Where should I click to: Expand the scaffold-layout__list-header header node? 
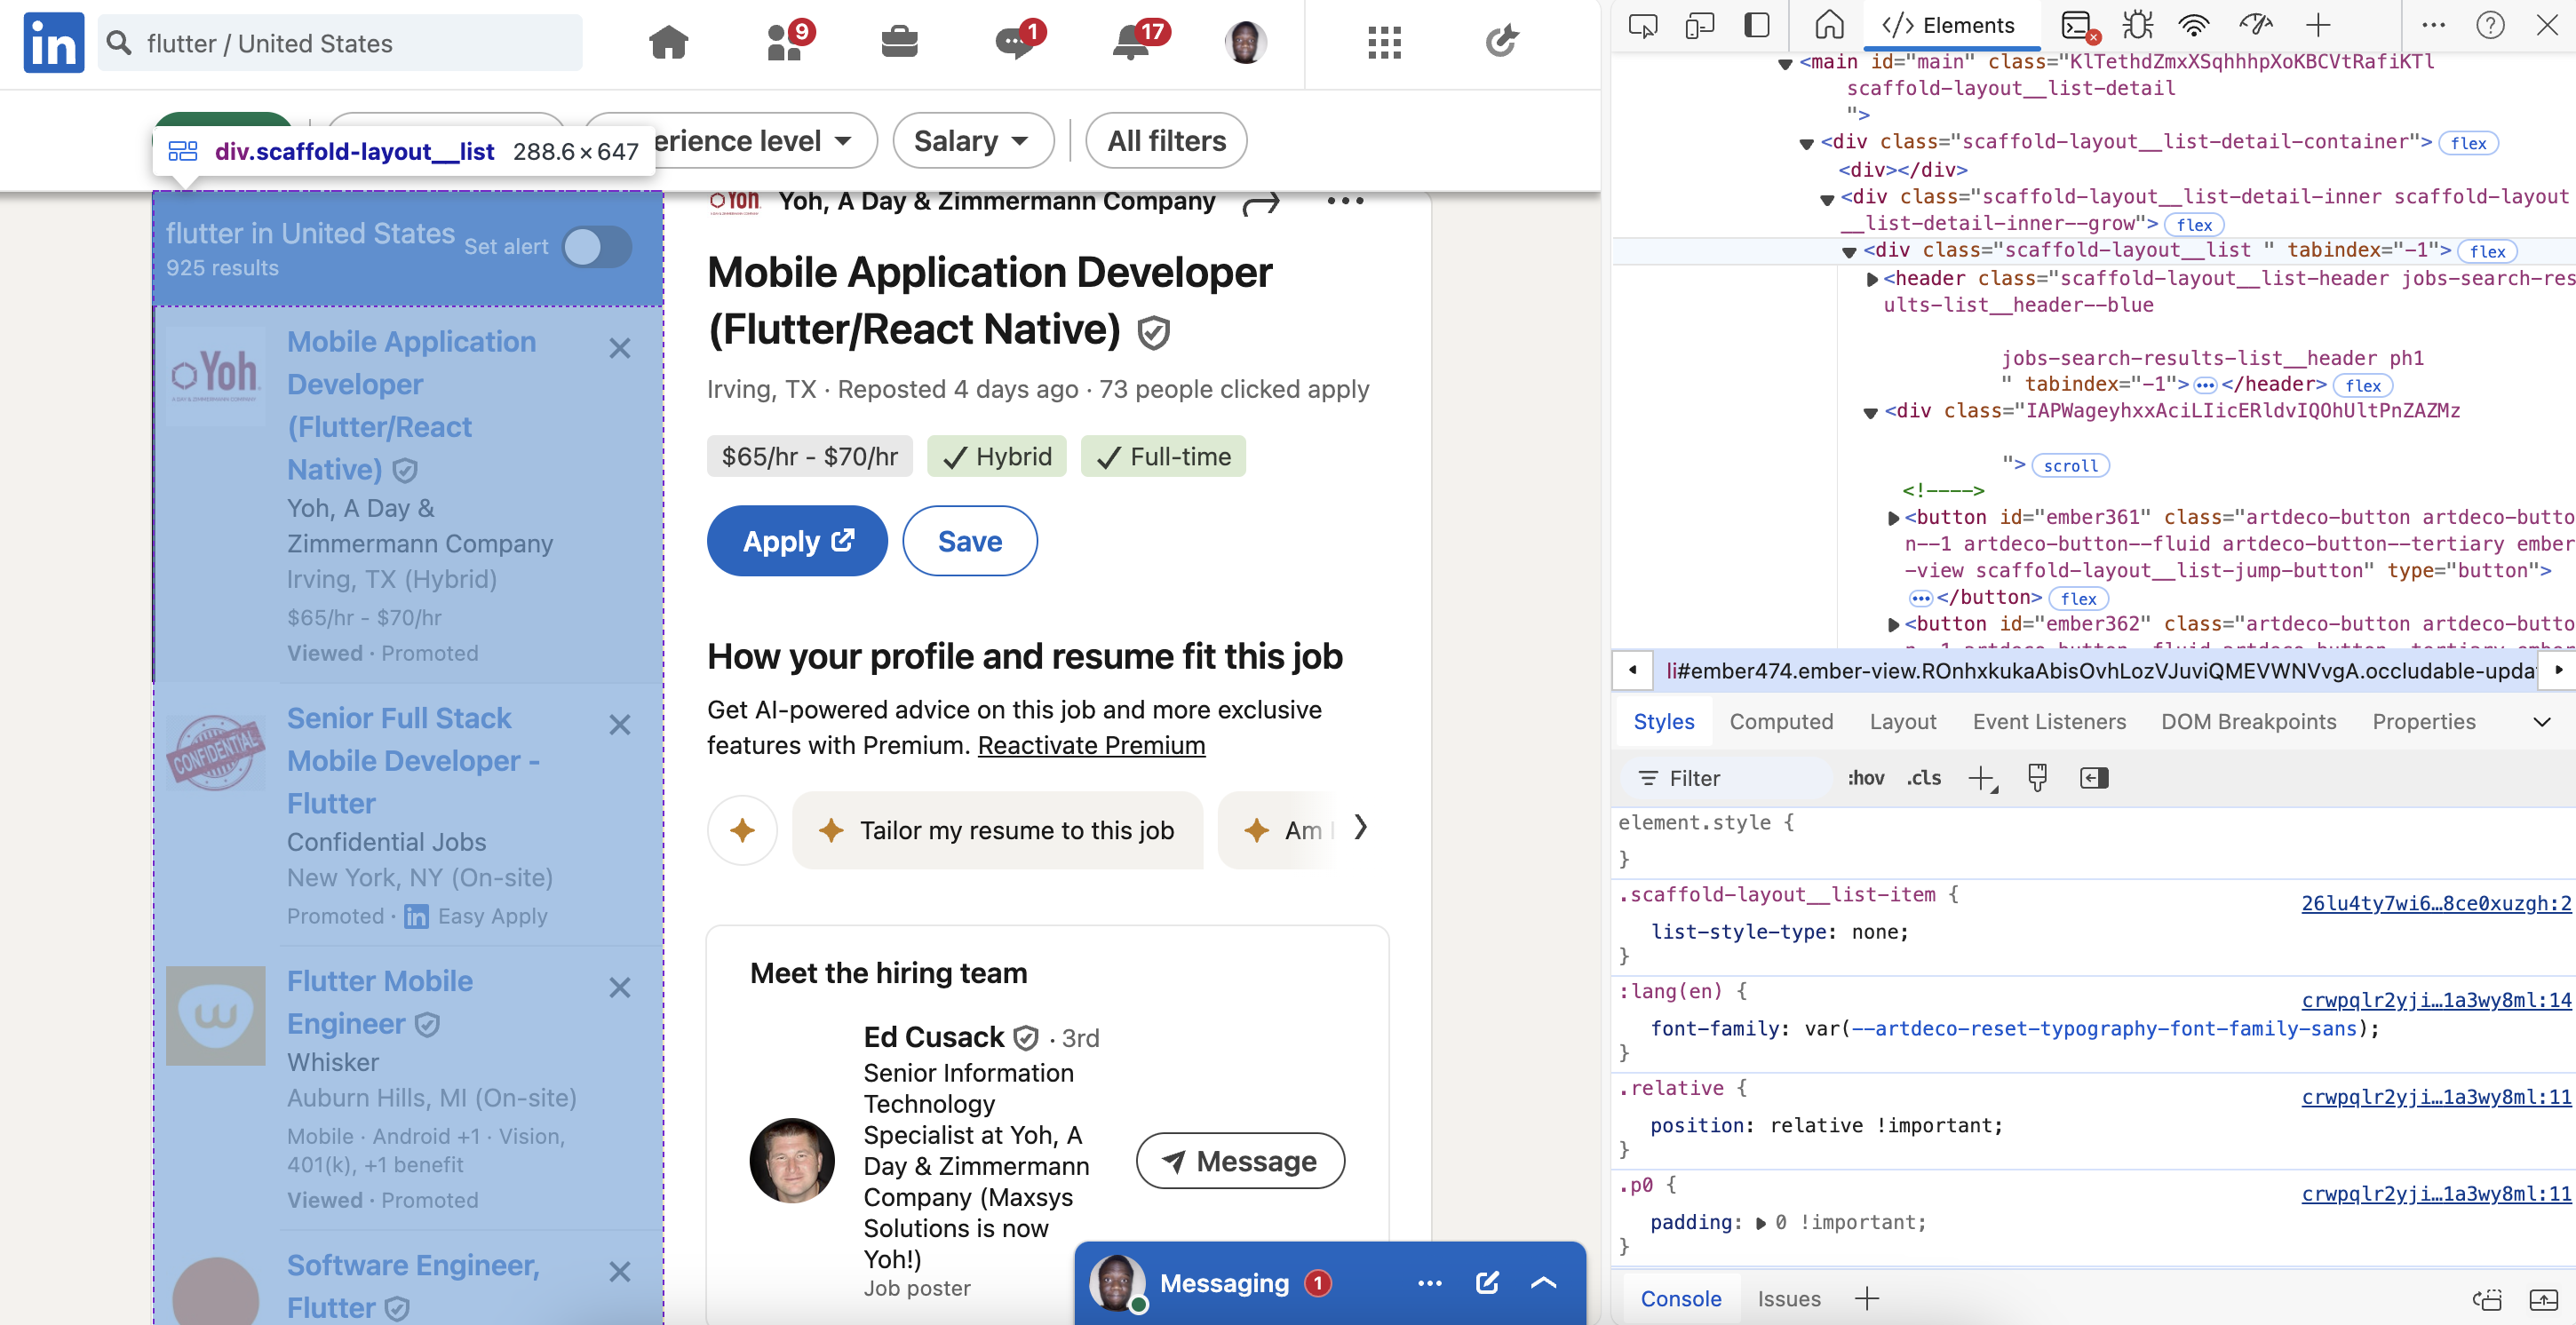coord(1872,280)
